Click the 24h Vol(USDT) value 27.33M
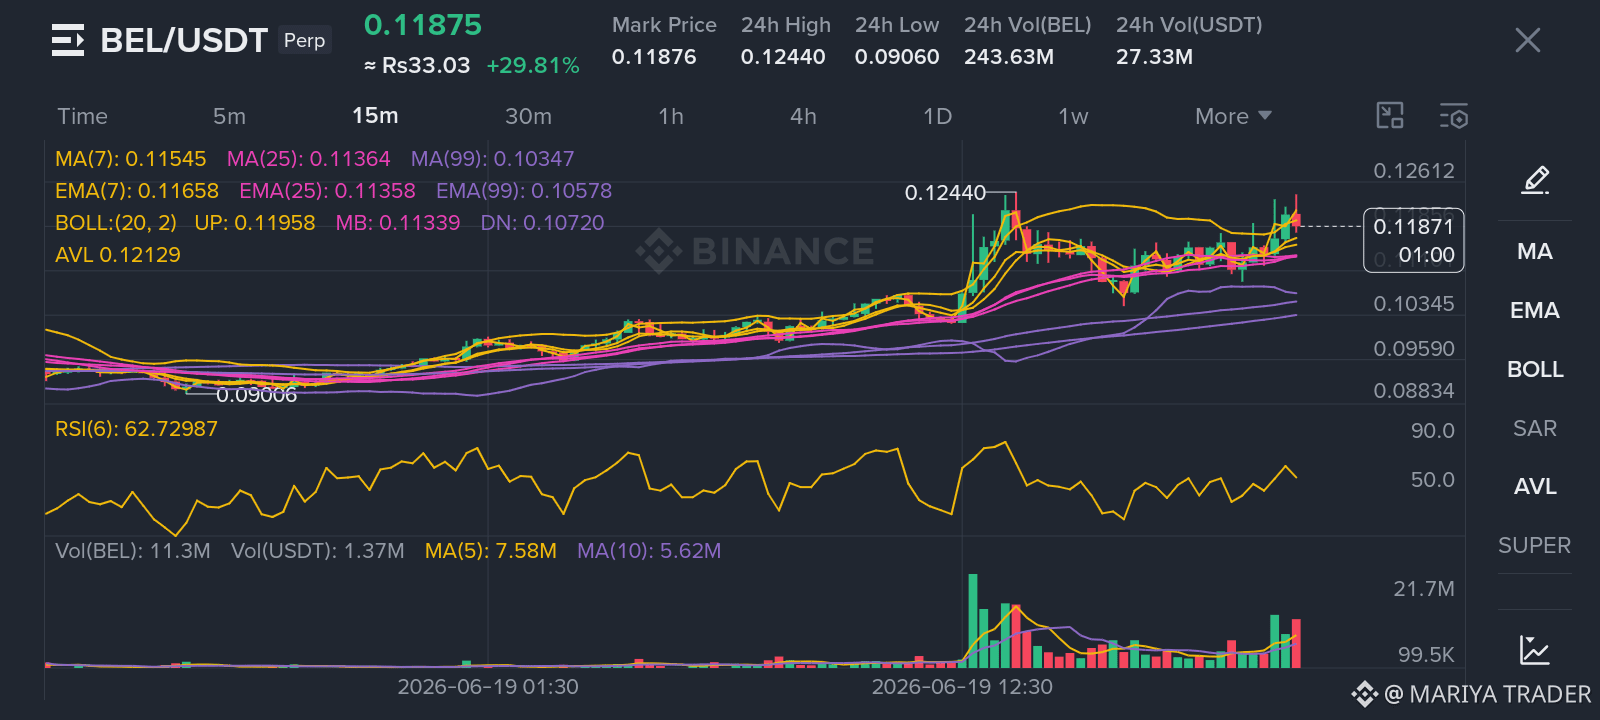 pyautogui.click(x=1154, y=57)
